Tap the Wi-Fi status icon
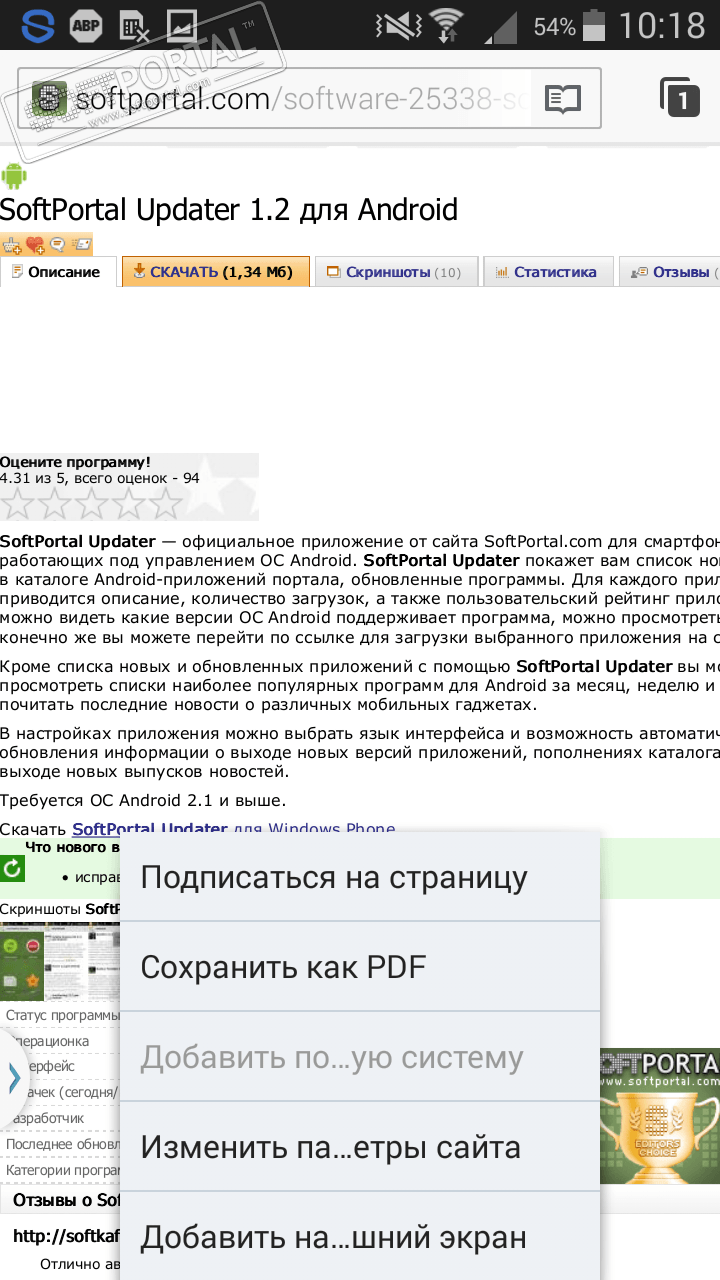Image resolution: width=720 pixels, height=1280 pixels. [x=446, y=25]
